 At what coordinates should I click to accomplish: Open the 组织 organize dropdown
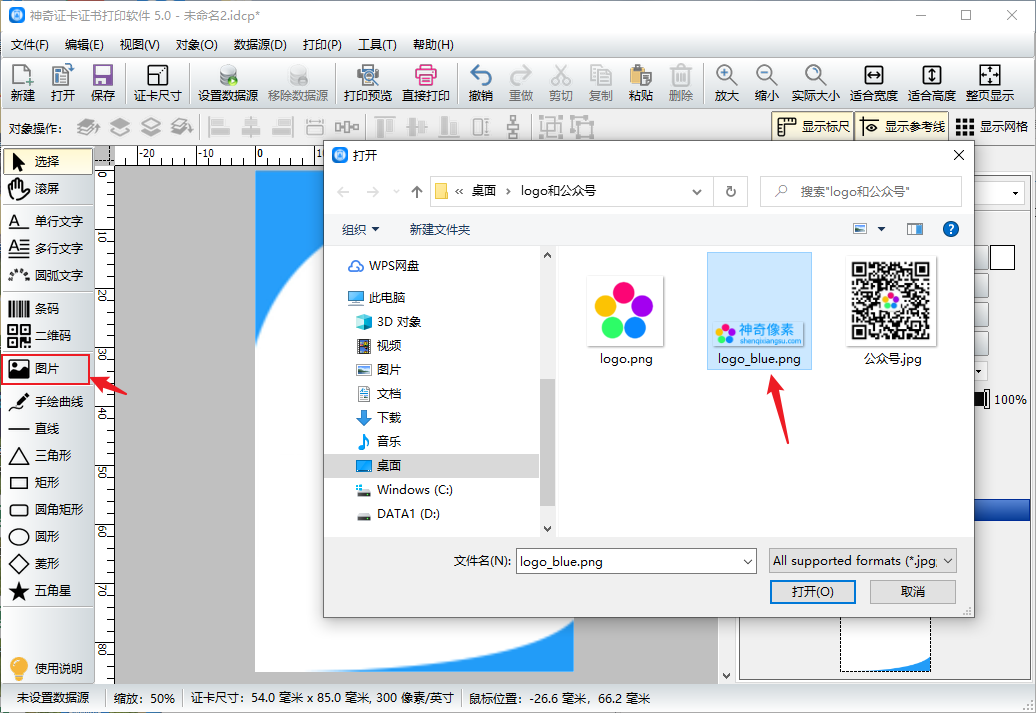[361, 229]
